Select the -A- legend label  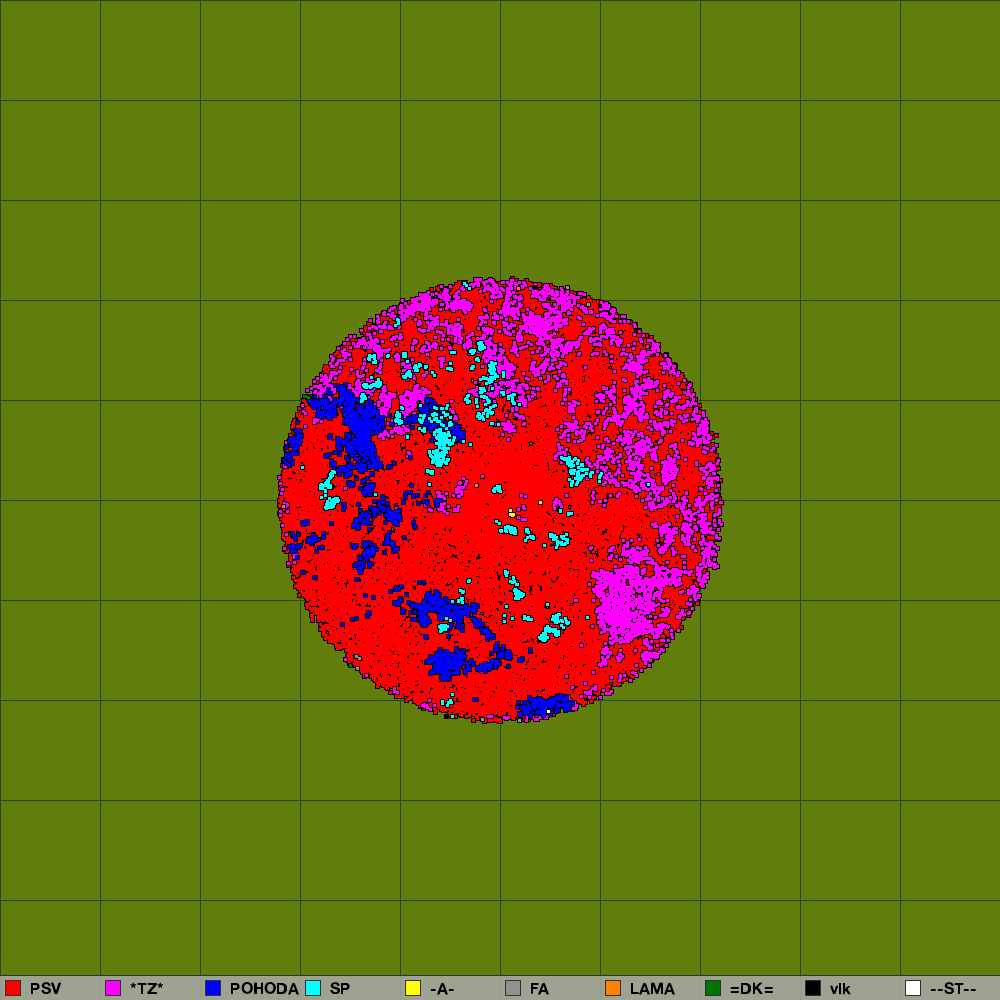442,989
